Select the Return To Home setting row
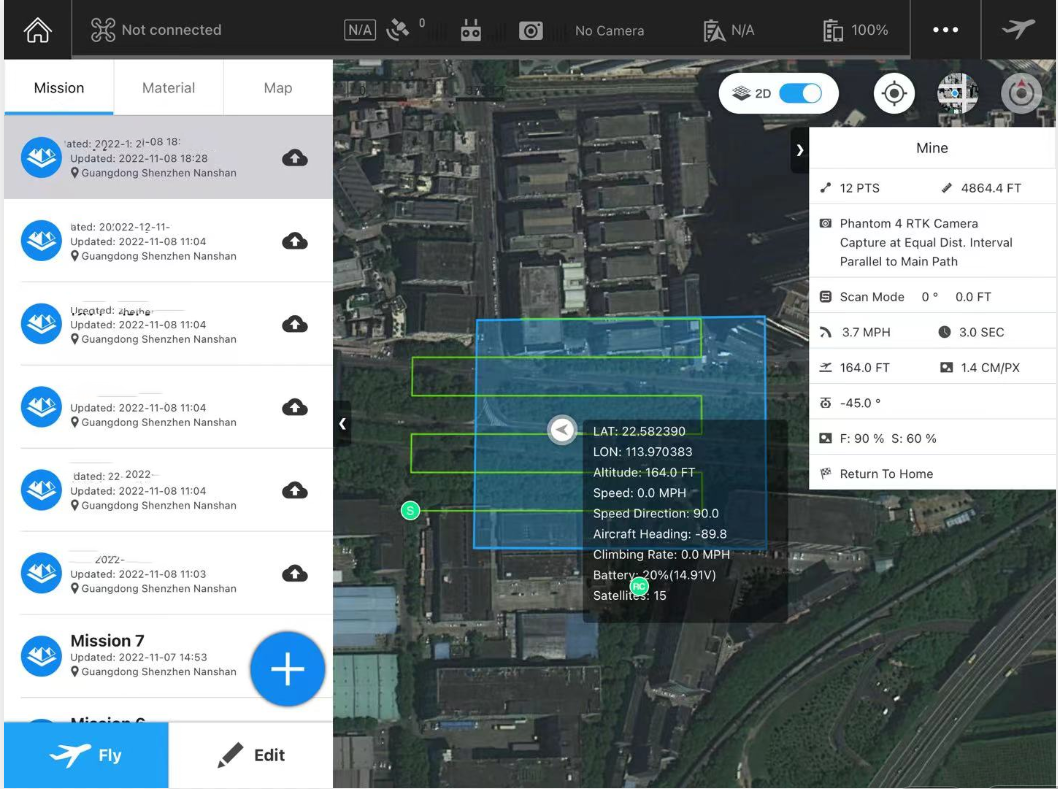 point(932,473)
